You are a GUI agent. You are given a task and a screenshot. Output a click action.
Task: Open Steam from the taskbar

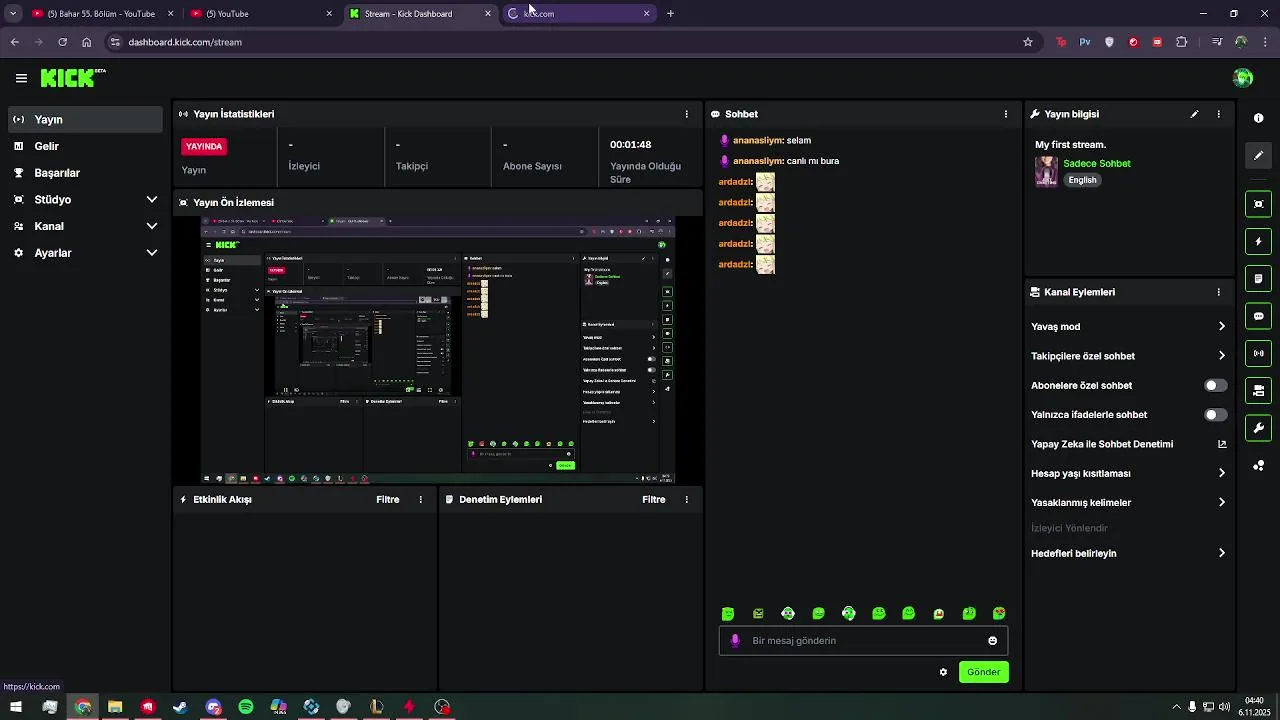(x=180, y=707)
